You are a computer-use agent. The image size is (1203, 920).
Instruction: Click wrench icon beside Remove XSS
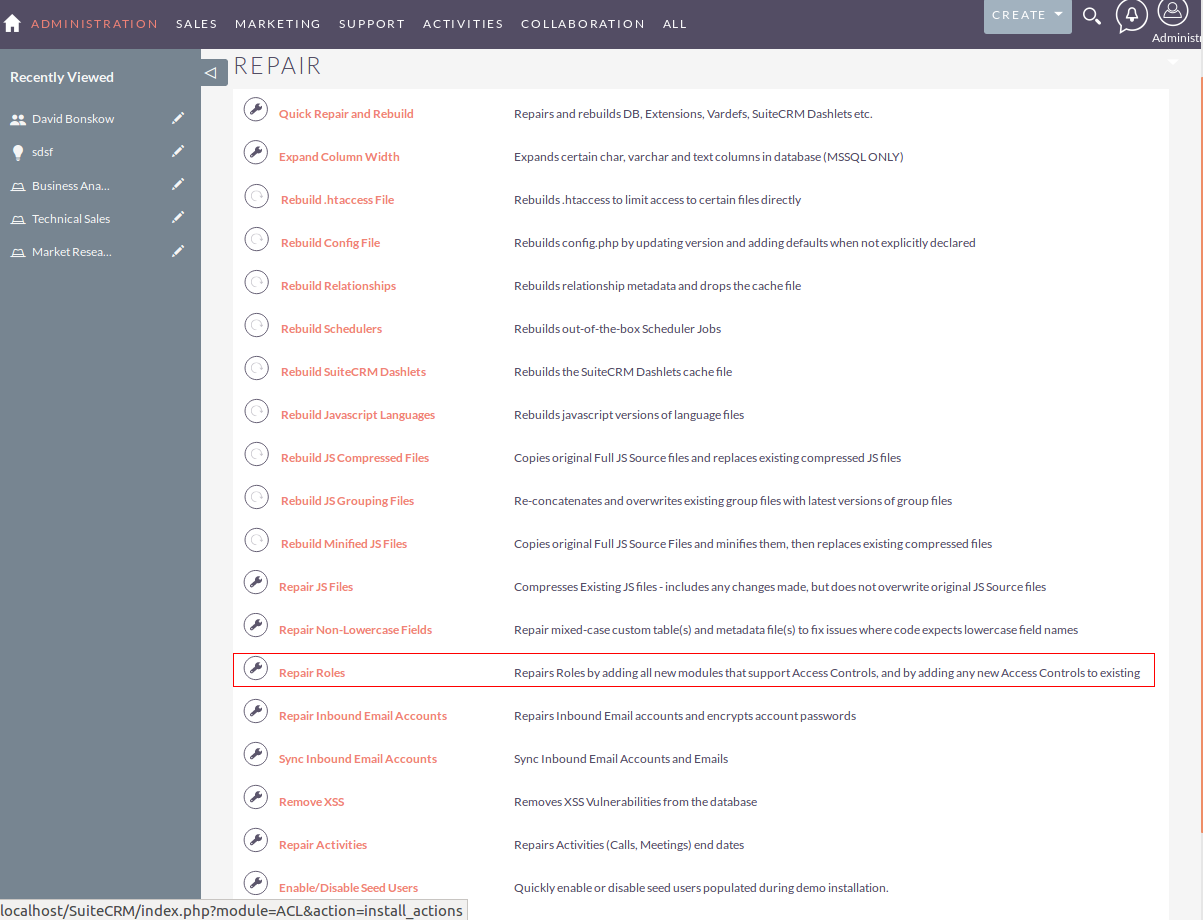pyautogui.click(x=256, y=798)
